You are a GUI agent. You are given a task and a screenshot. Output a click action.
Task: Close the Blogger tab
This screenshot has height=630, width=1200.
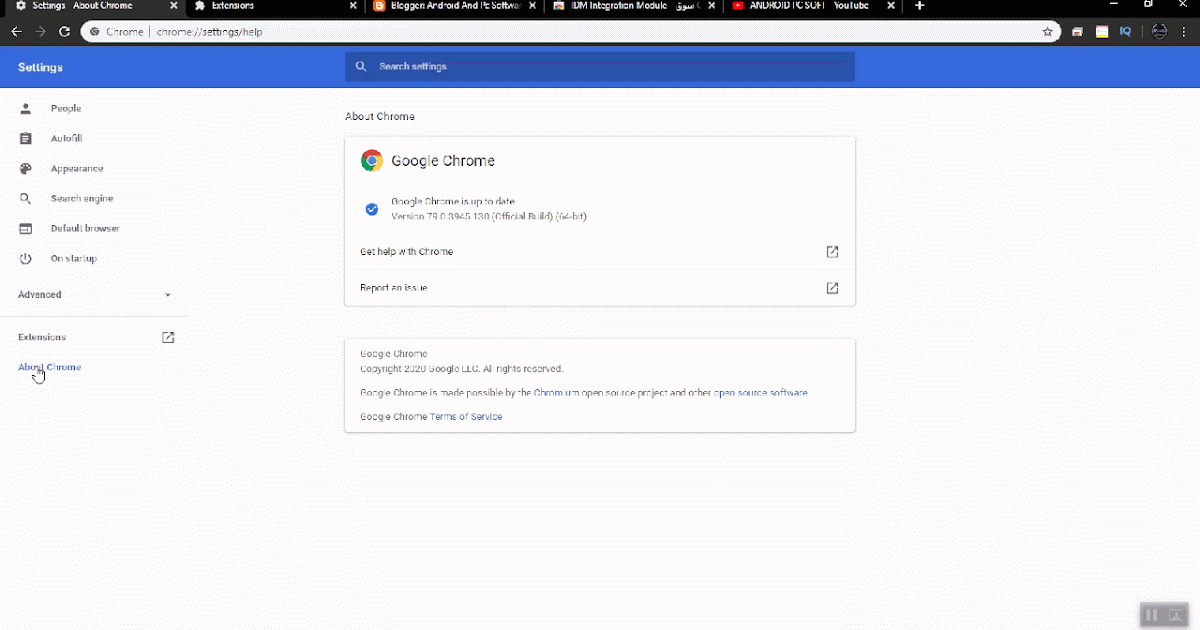(x=532, y=6)
